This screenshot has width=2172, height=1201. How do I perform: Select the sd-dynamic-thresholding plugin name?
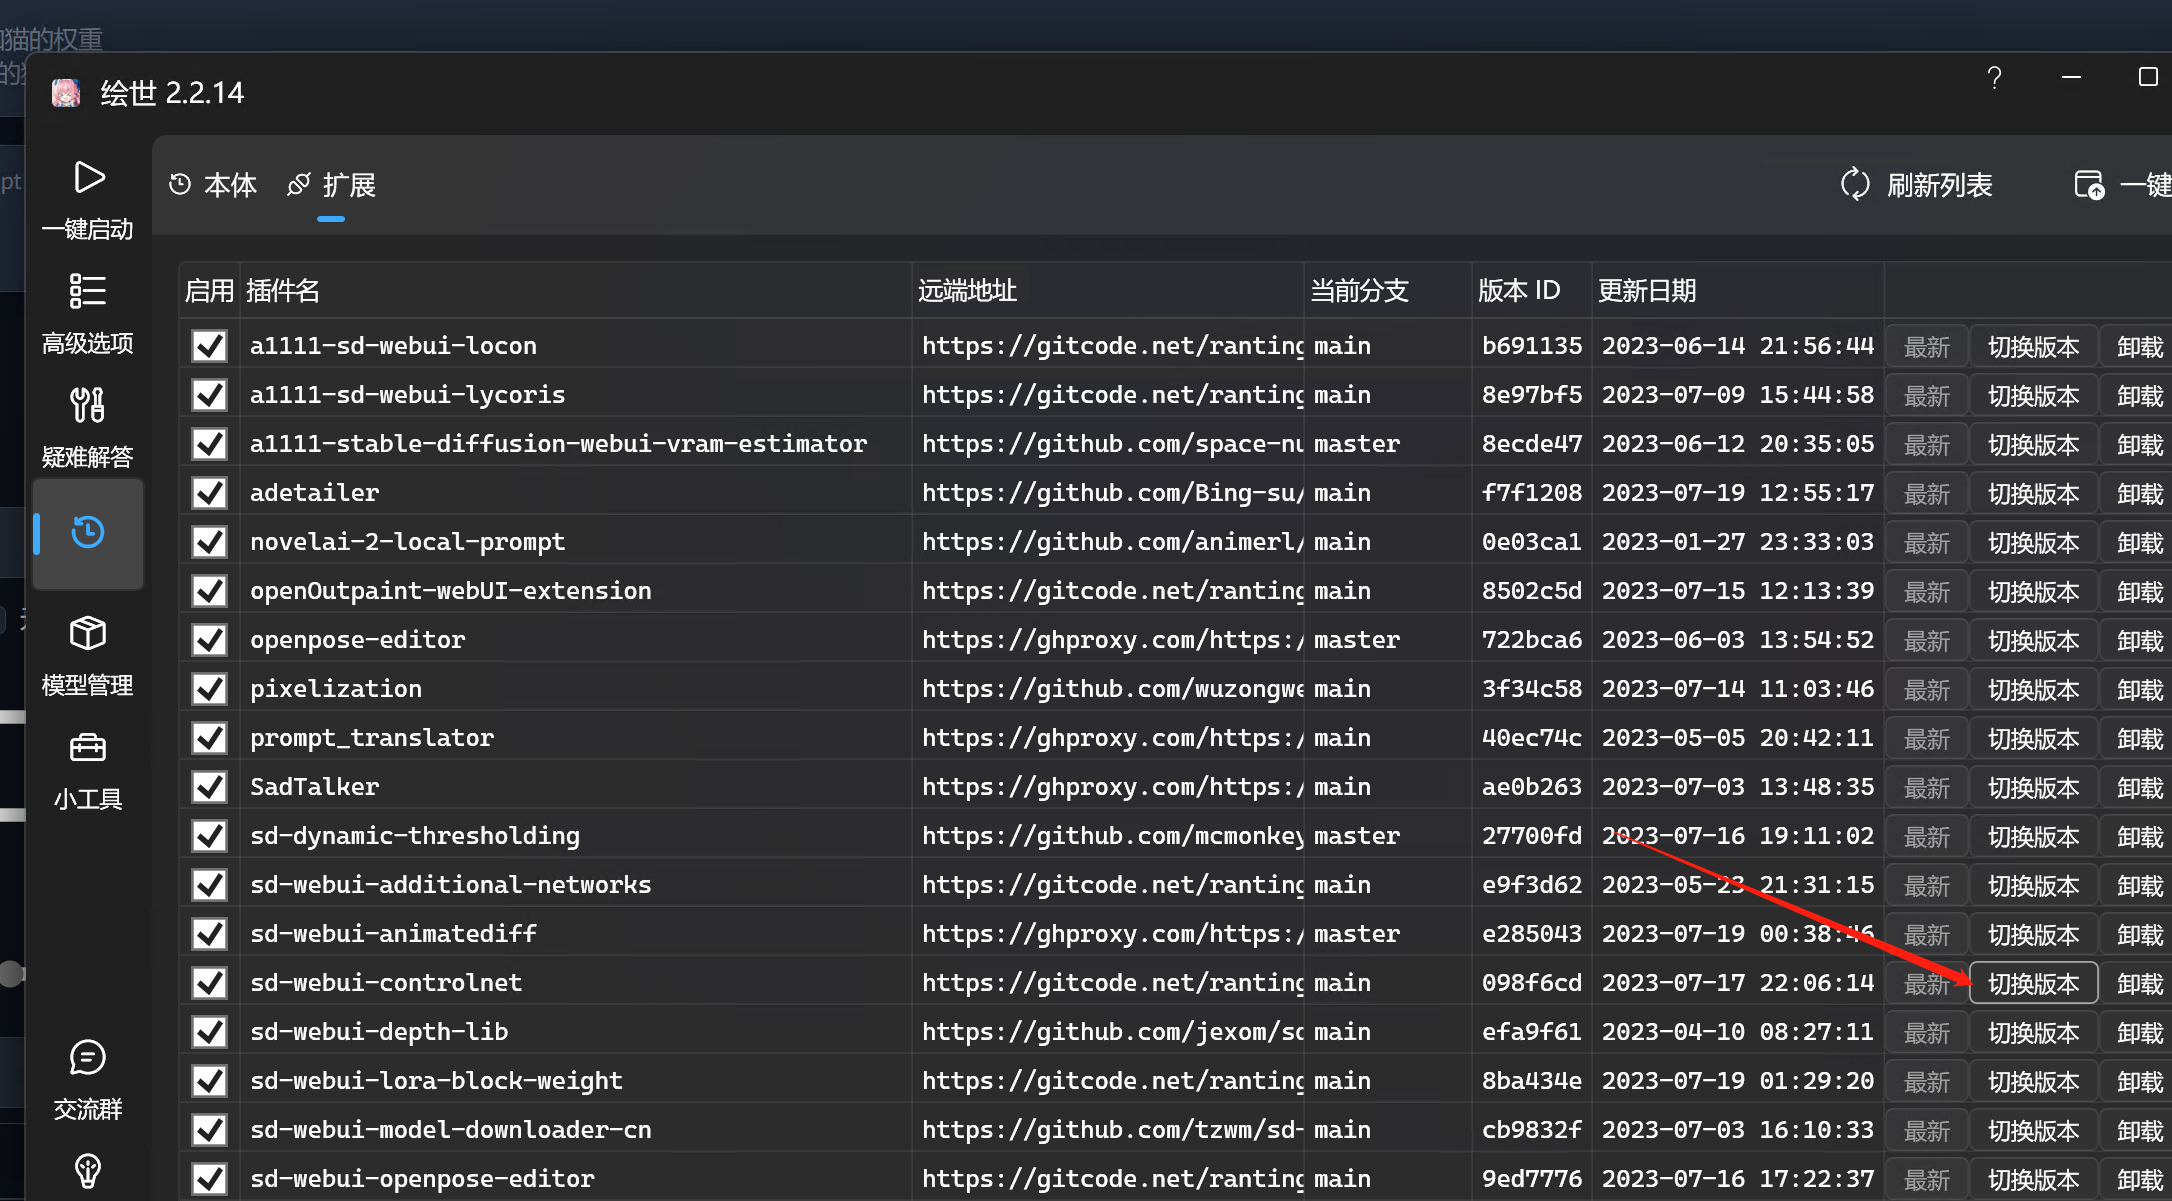click(415, 836)
